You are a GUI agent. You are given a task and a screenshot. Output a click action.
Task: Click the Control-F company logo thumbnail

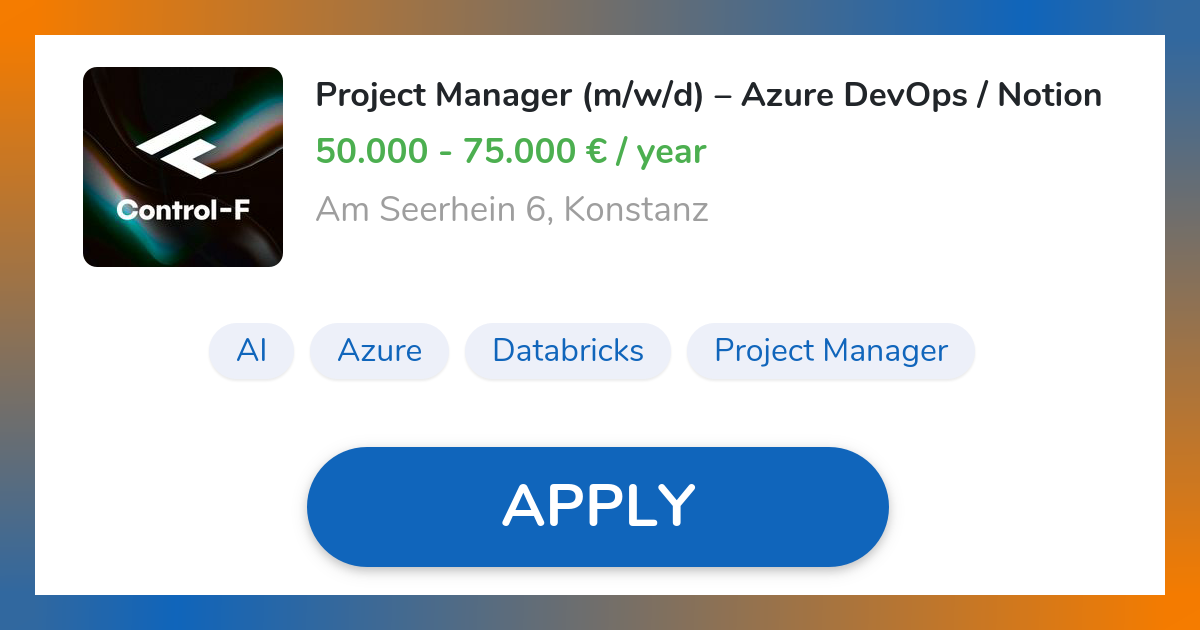(183, 167)
